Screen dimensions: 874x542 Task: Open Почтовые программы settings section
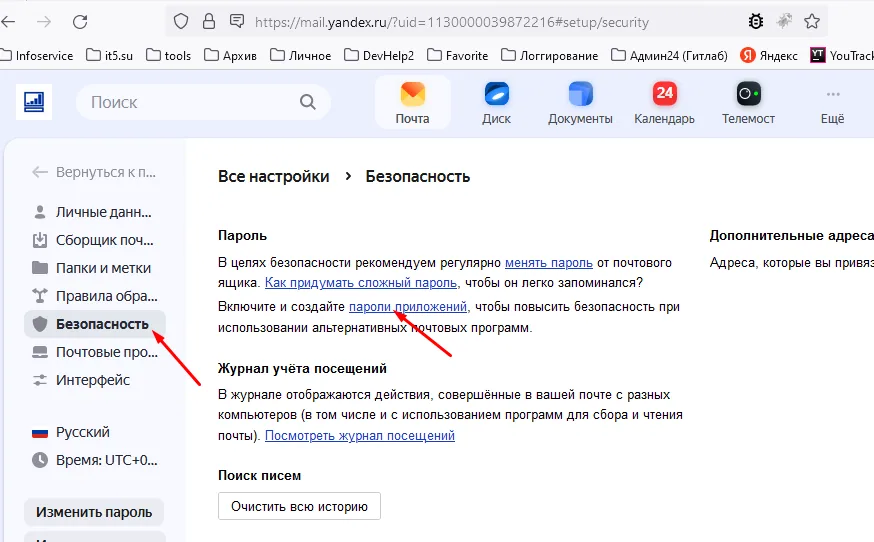pos(94,352)
